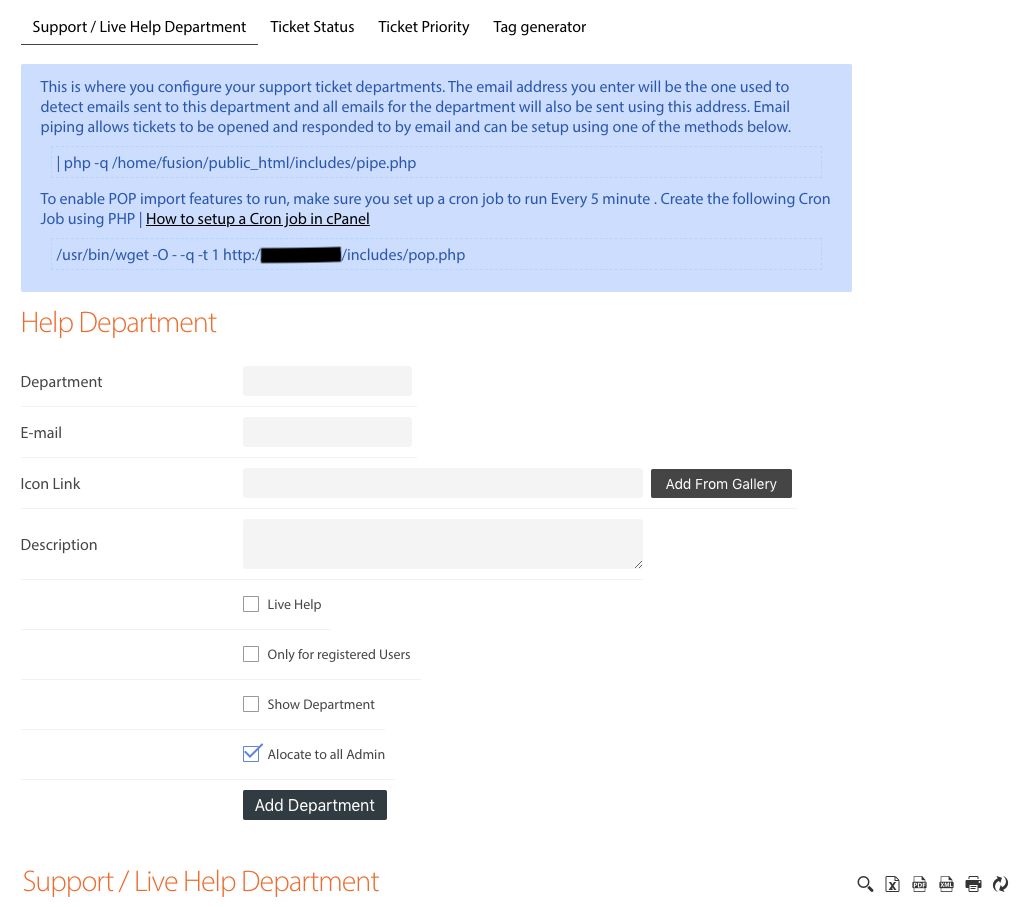Viewport: 1027px width, 907px height.
Task: Open the Ticket Priority tab
Action: [423, 27]
